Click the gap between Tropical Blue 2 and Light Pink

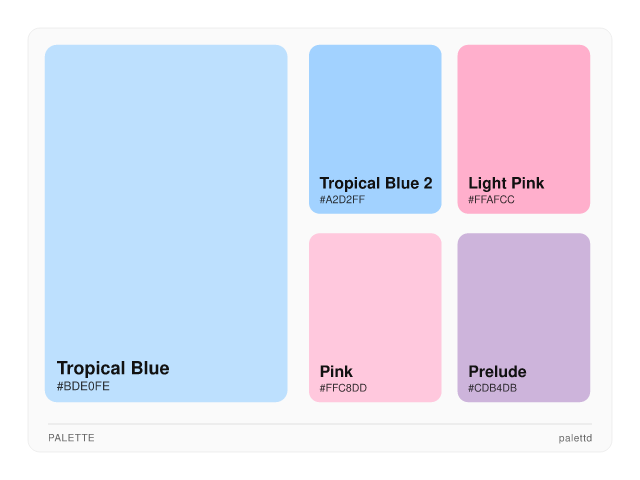449,129
